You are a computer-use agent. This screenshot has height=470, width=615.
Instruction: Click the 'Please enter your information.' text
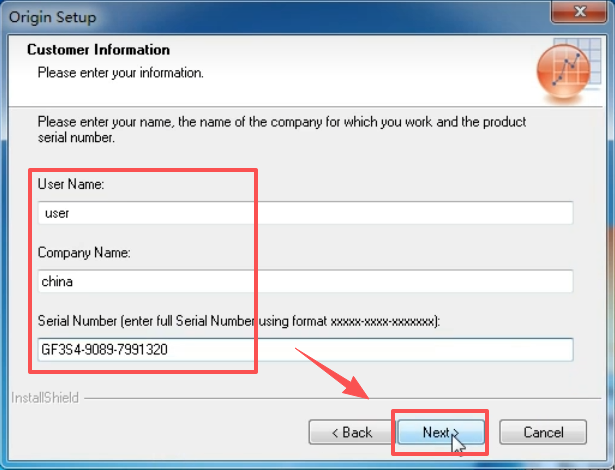(120, 73)
